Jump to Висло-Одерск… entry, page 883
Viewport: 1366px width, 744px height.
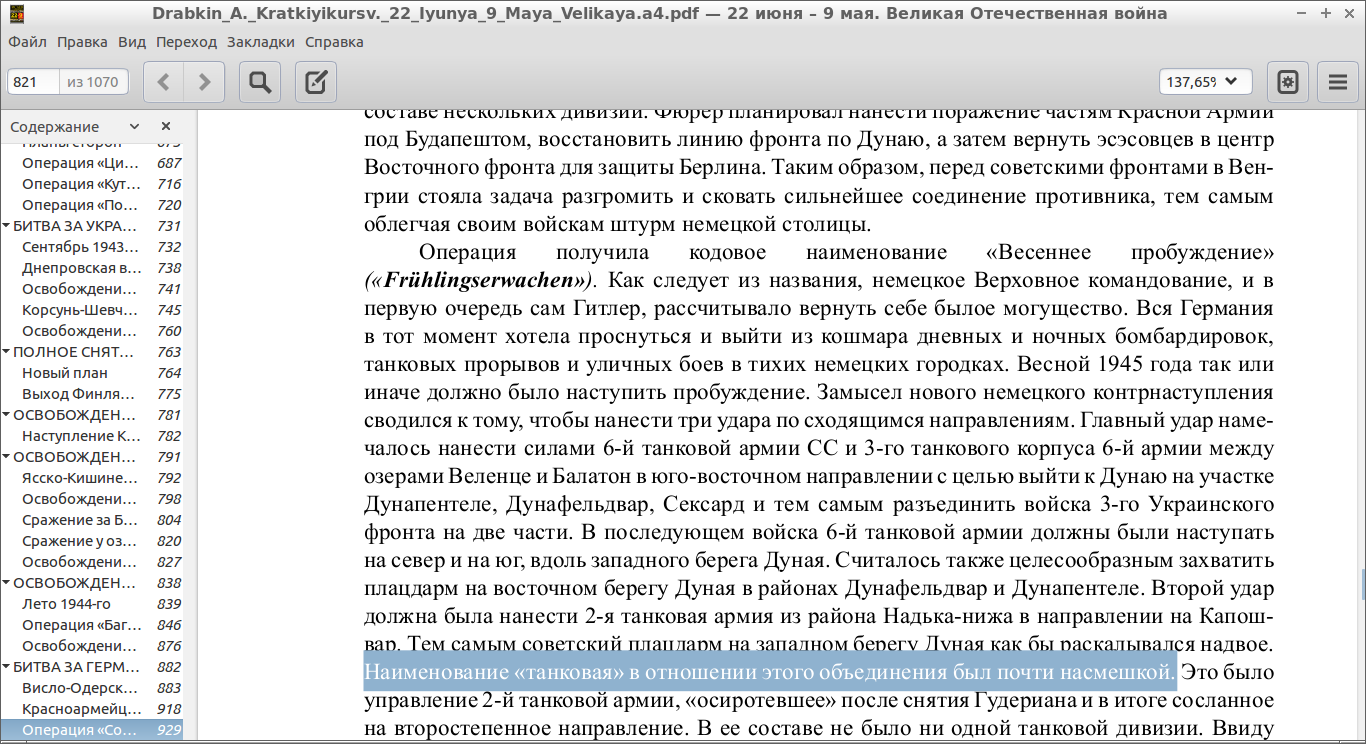tap(80, 688)
